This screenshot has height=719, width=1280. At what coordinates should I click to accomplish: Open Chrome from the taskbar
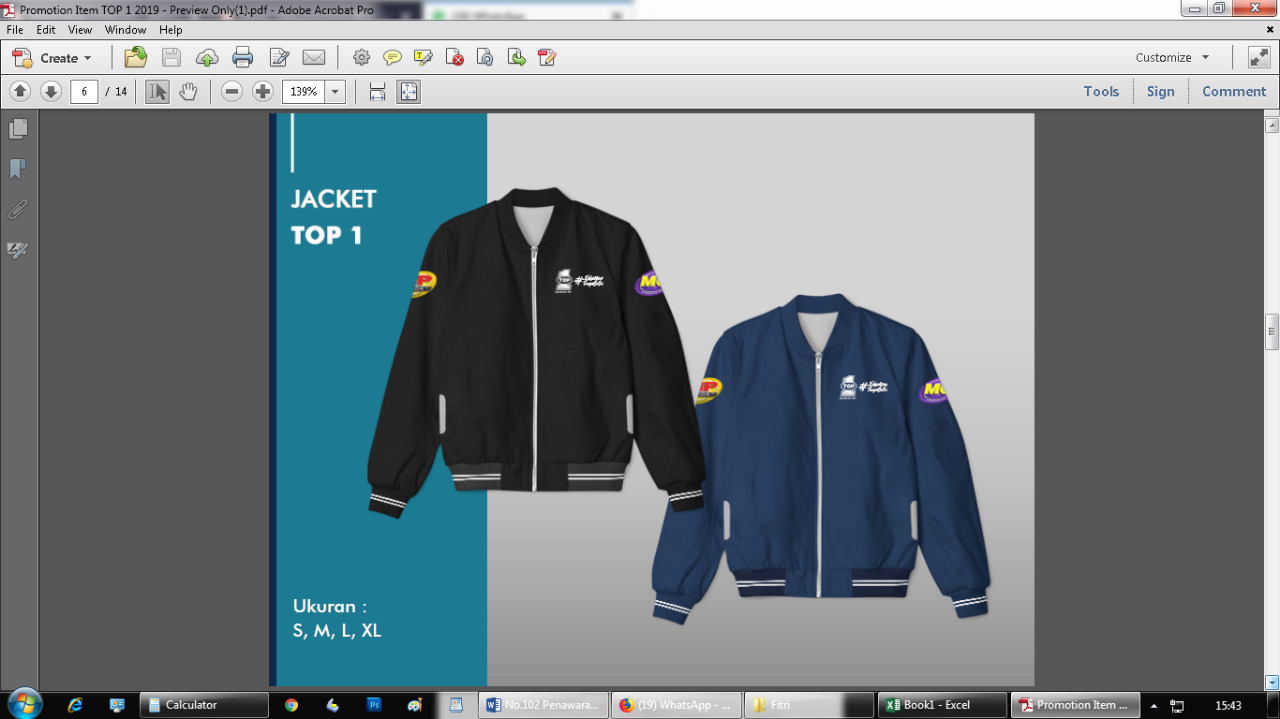(x=291, y=705)
